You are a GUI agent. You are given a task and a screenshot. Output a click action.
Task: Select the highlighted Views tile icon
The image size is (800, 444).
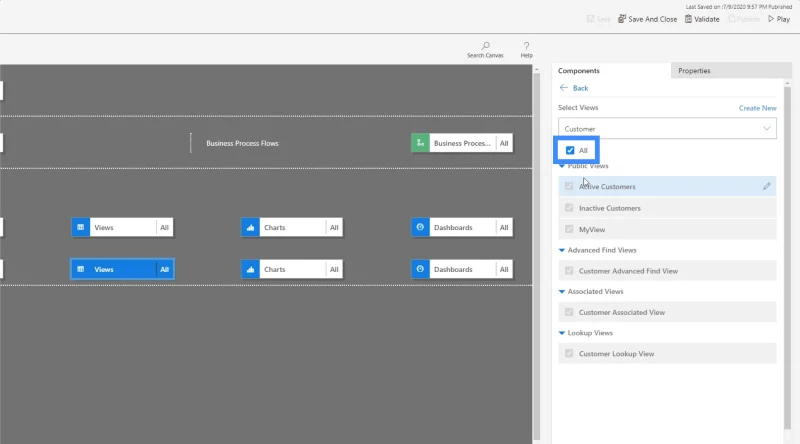coord(81,269)
